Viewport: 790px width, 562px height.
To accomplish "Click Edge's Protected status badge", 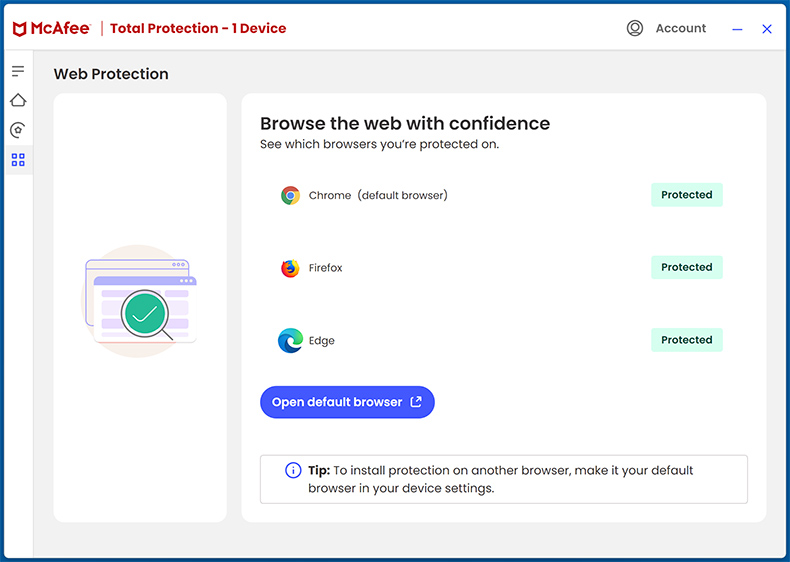I will 687,340.
